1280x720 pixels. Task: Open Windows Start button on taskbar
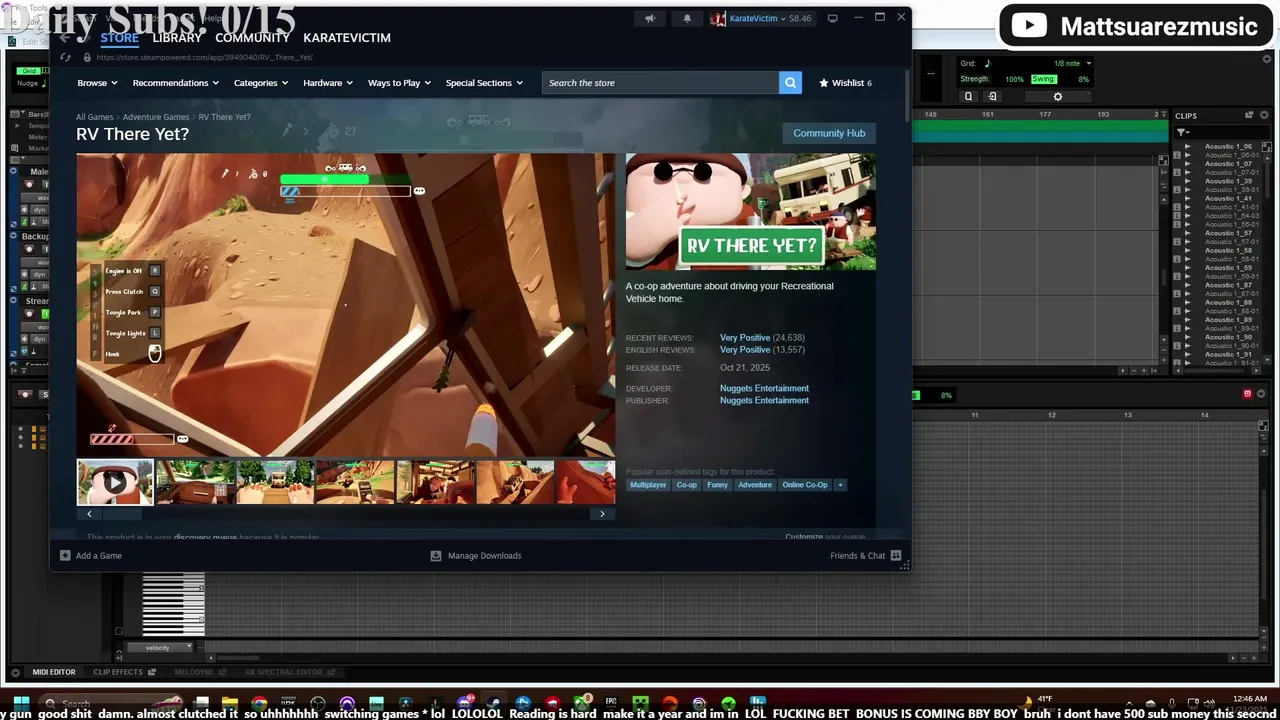point(20,703)
